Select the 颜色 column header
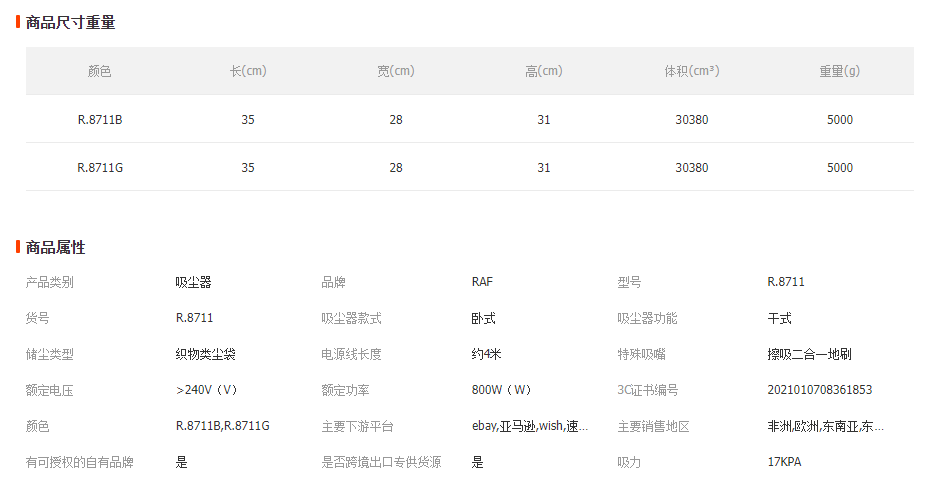The height and width of the screenshot is (489, 937). 100,71
